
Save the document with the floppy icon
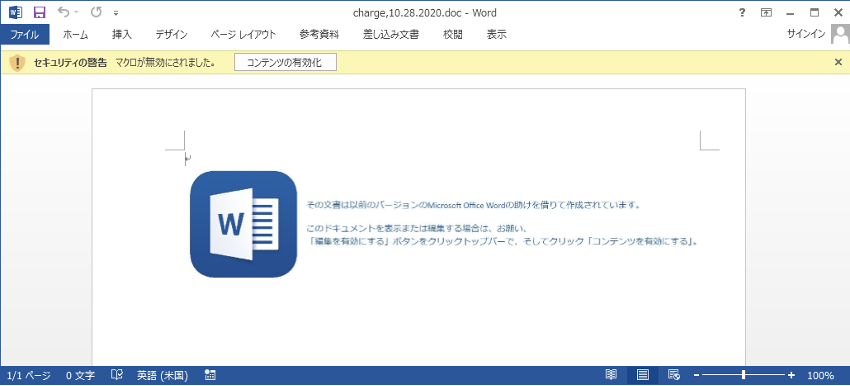click(x=40, y=12)
